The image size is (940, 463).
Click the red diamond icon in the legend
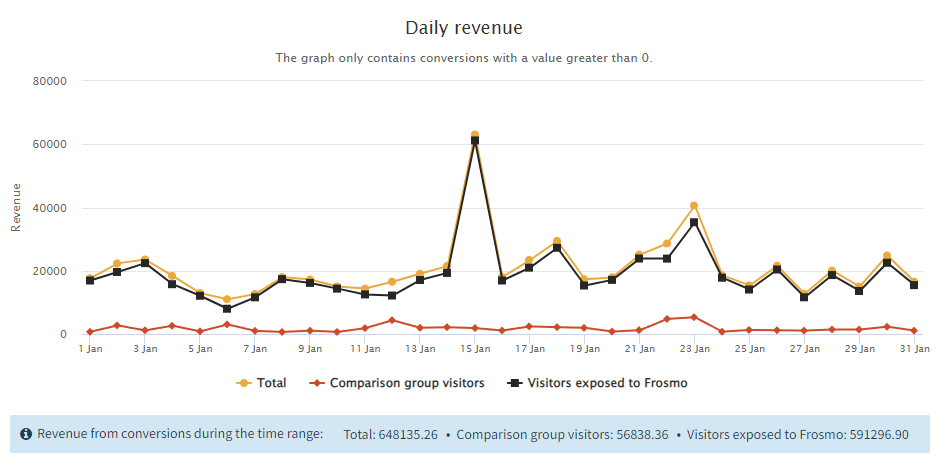[x=314, y=383]
